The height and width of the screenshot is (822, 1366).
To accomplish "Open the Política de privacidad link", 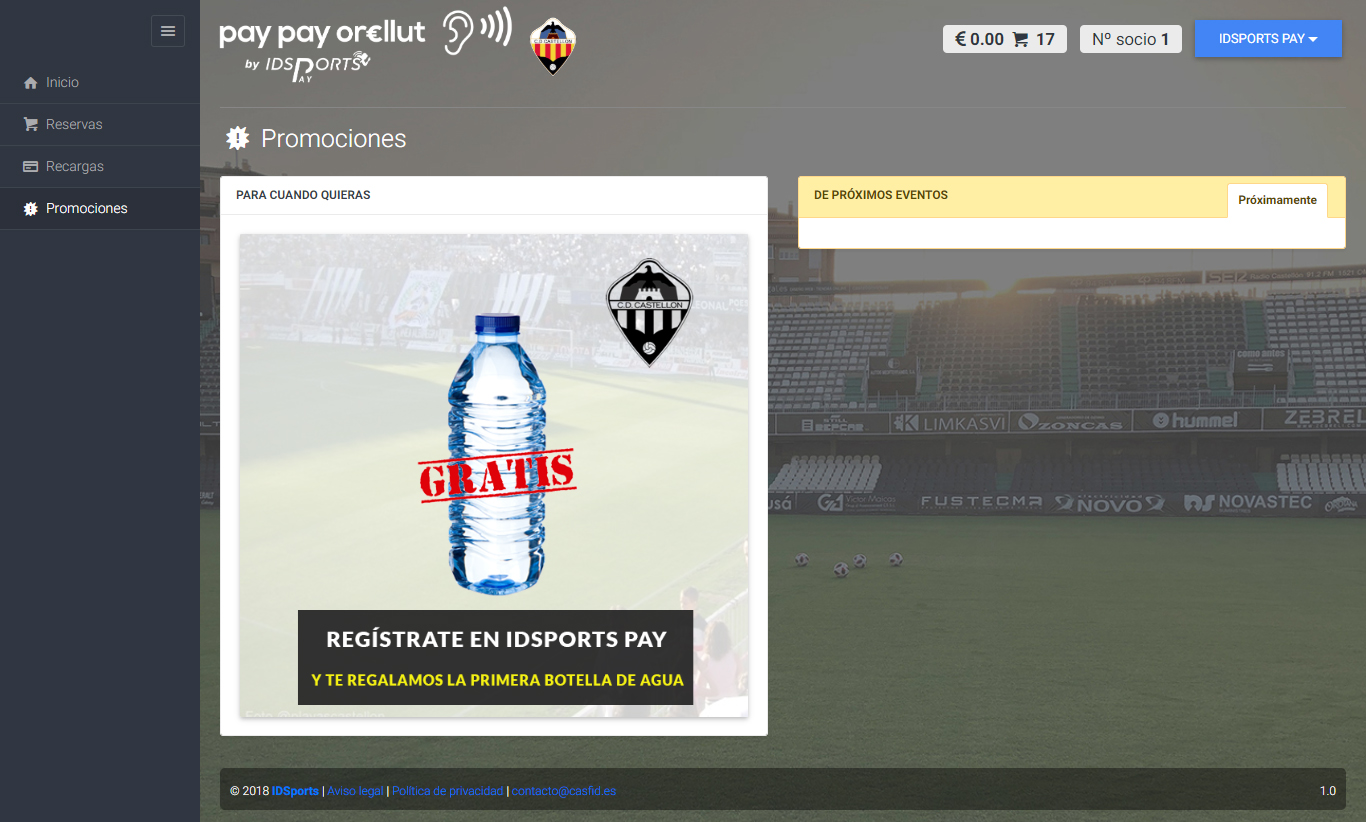I will [448, 791].
